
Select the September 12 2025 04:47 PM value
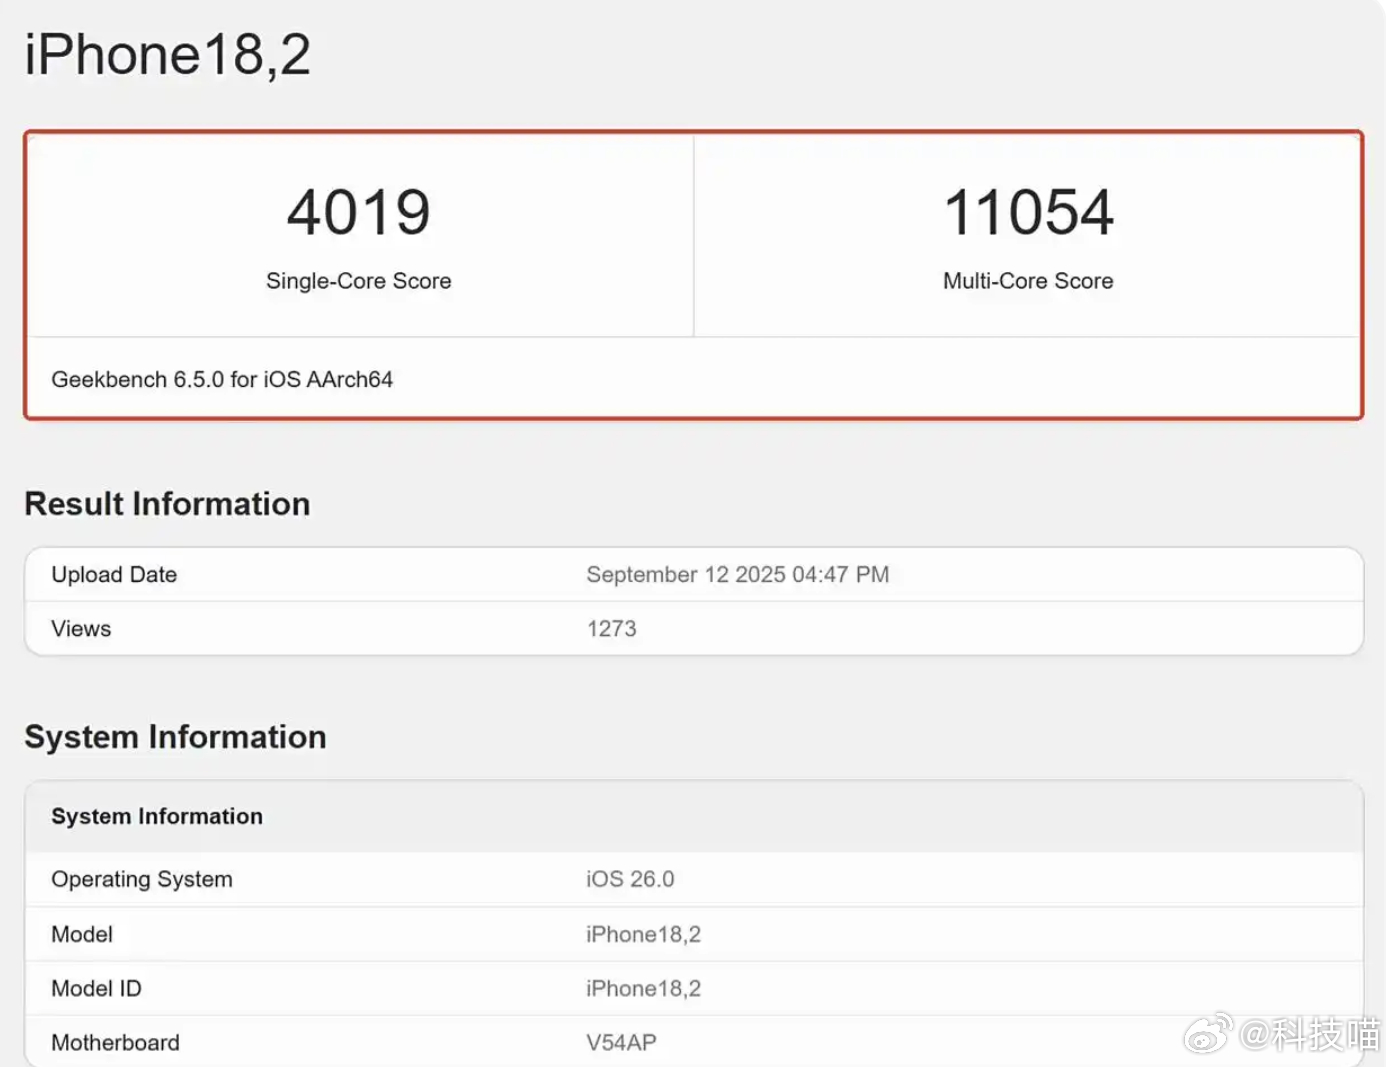coord(737,575)
